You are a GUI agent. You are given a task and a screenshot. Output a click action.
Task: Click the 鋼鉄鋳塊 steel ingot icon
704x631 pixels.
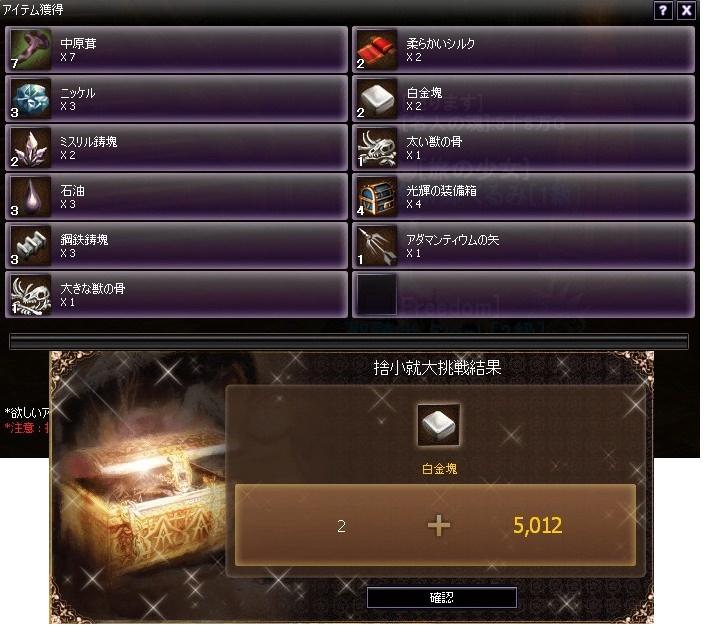coord(30,245)
